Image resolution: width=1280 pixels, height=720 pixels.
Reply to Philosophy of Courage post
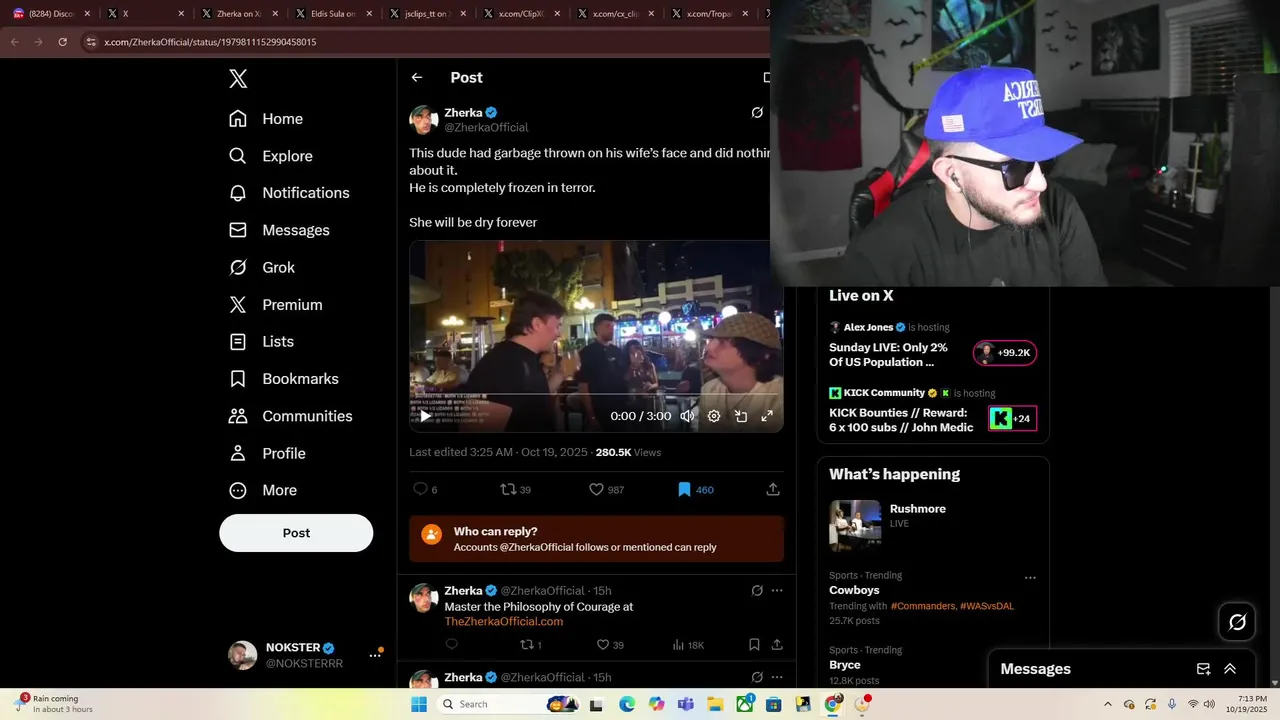pos(451,645)
